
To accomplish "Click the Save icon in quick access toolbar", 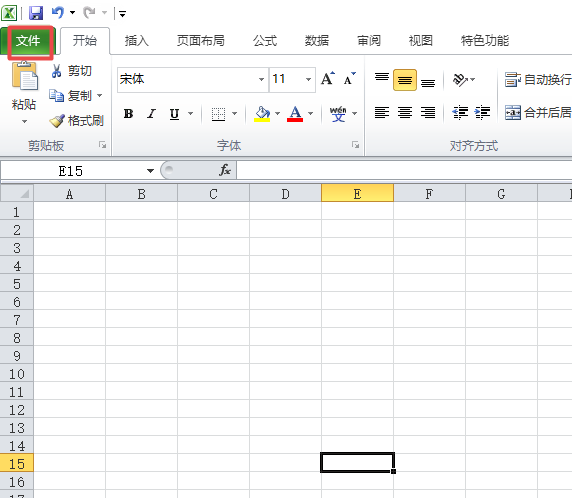I will point(36,14).
